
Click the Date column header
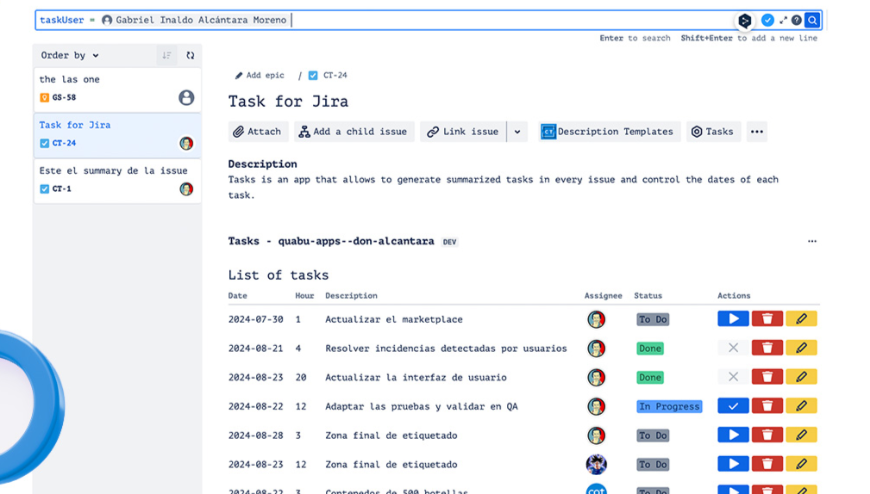[237, 296]
